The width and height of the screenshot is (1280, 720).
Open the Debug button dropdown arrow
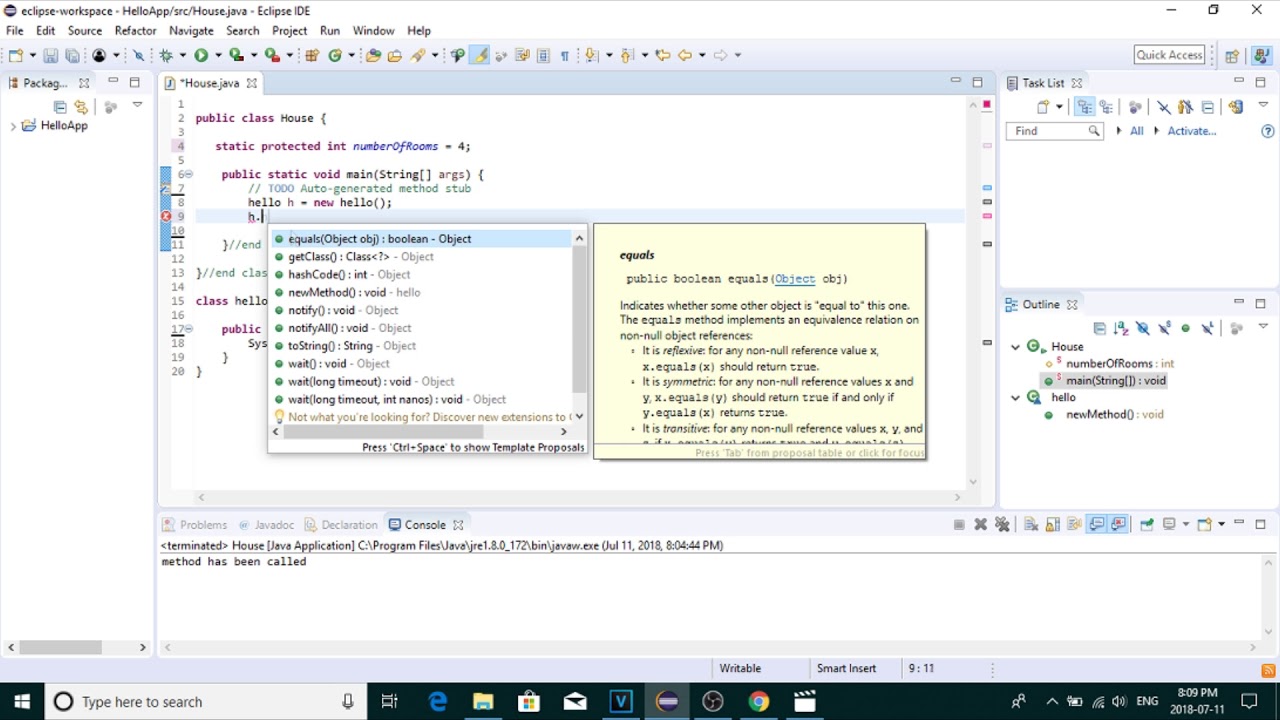pos(183,55)
